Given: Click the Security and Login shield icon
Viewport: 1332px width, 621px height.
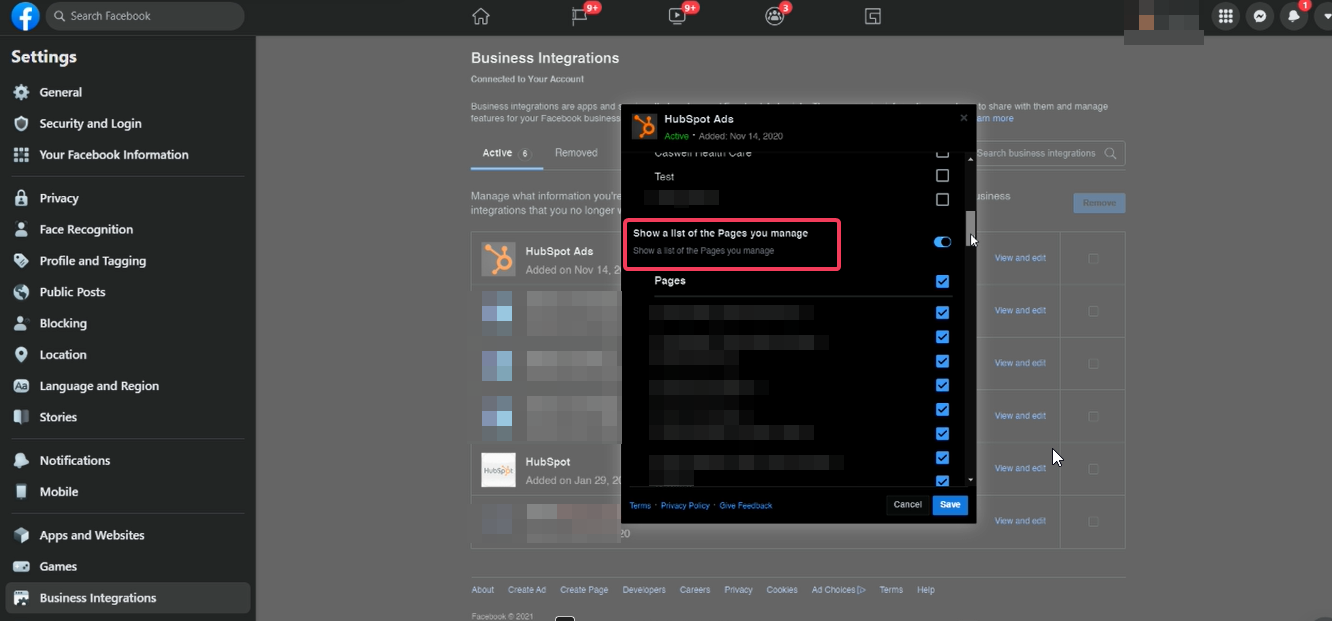Looking at the screenshot, I should [21, 123].
